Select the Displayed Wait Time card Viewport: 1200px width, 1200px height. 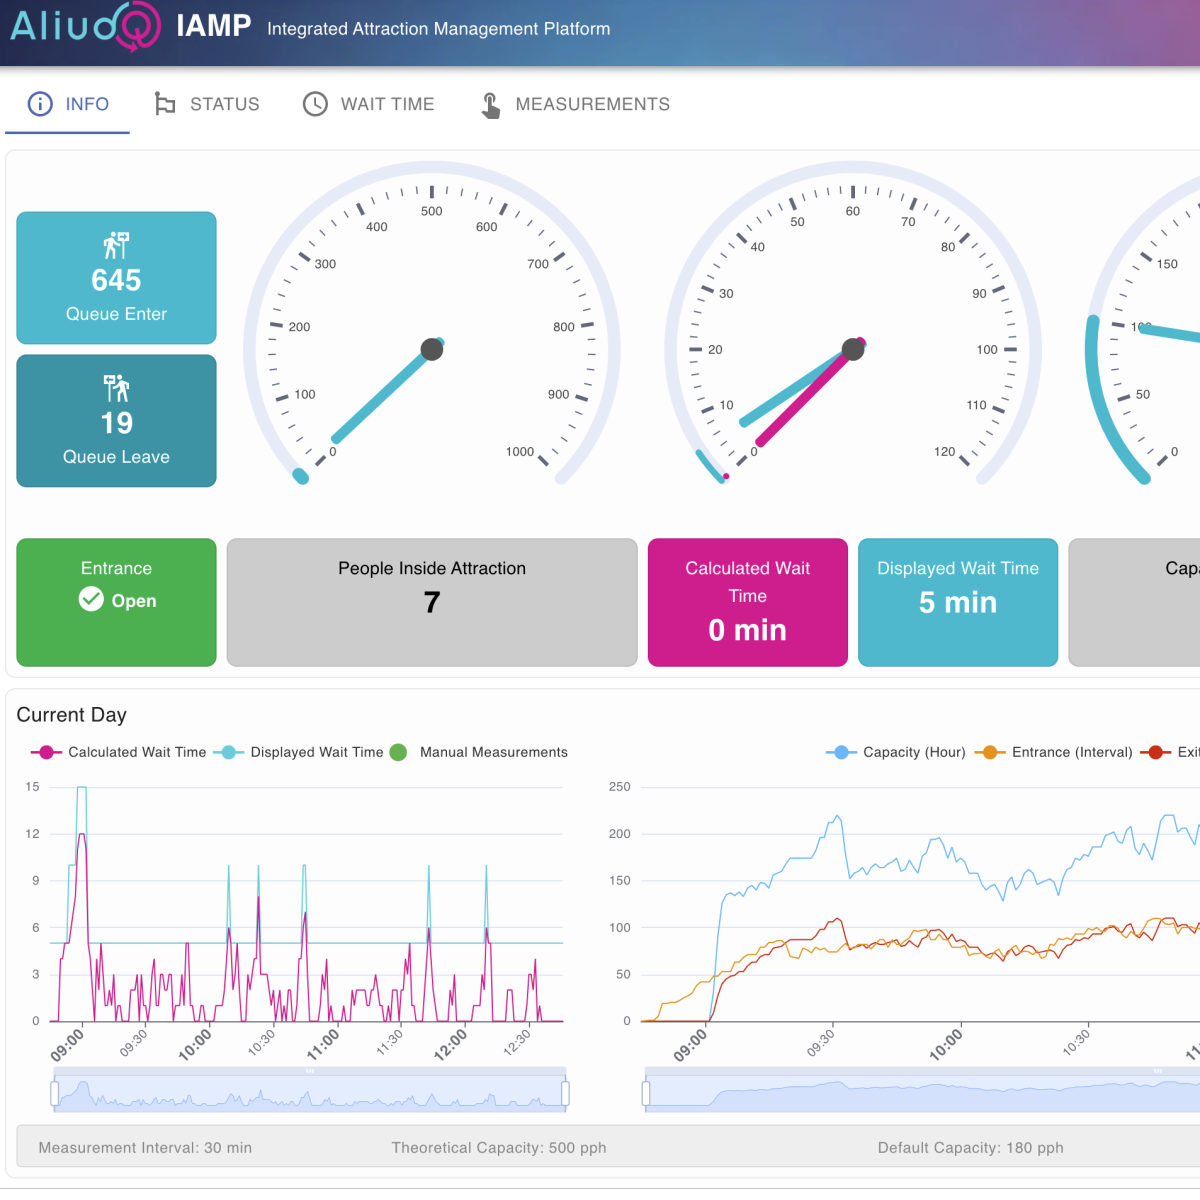coord(957,602)
